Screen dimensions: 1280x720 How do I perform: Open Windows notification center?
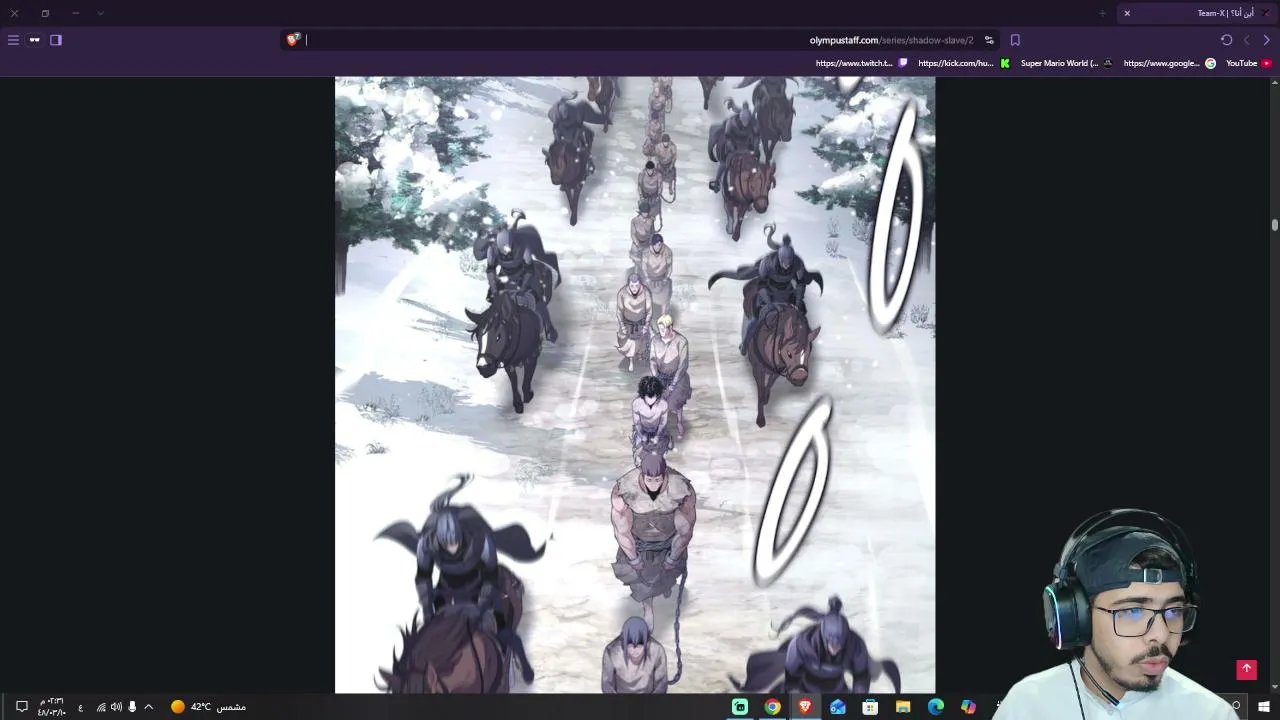click(21, 706)
